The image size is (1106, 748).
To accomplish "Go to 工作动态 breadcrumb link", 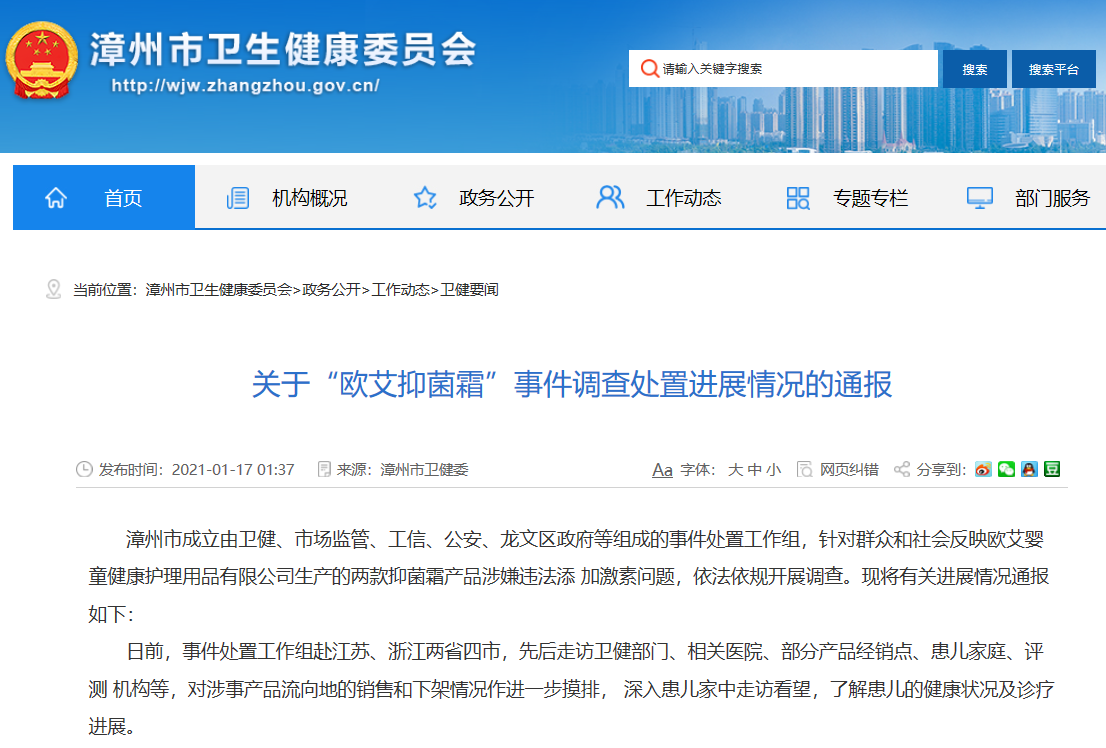I will point(401,290).
